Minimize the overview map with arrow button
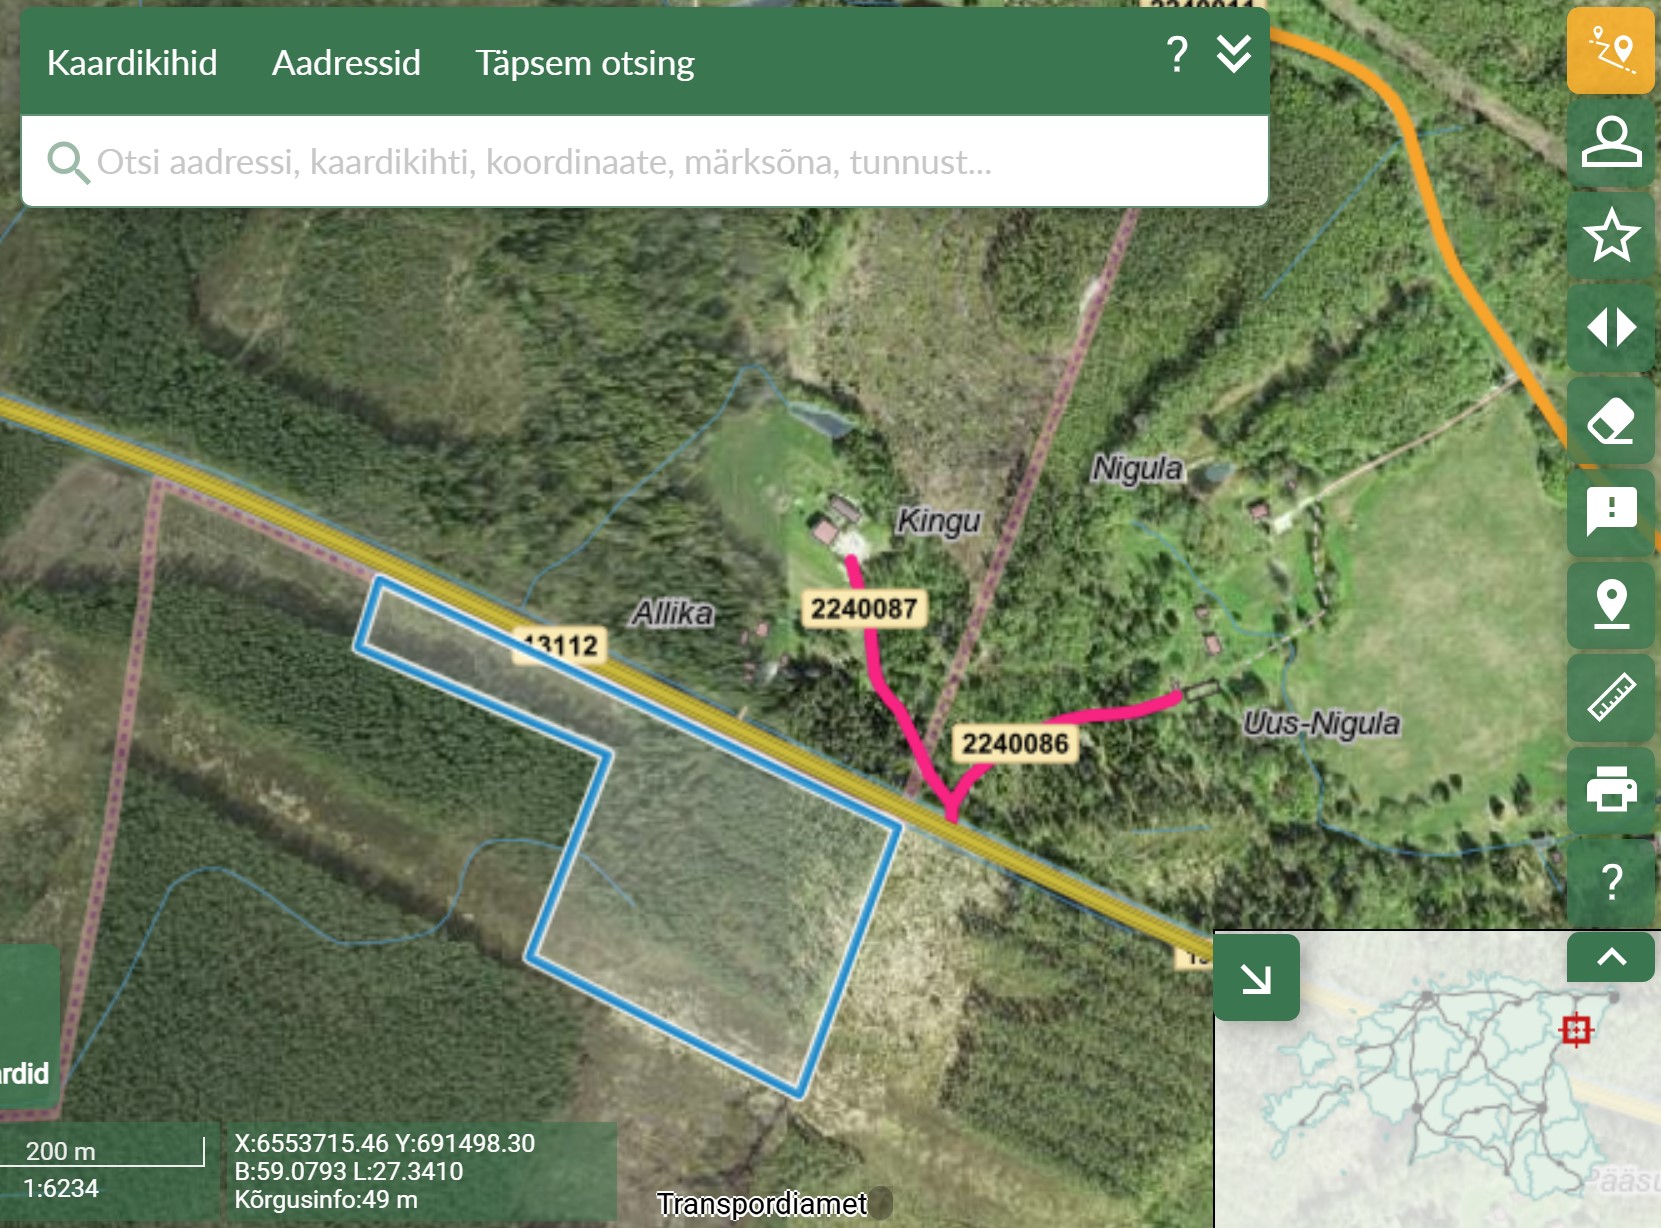This screenshot has height=1228, width=1661. 1256,978
